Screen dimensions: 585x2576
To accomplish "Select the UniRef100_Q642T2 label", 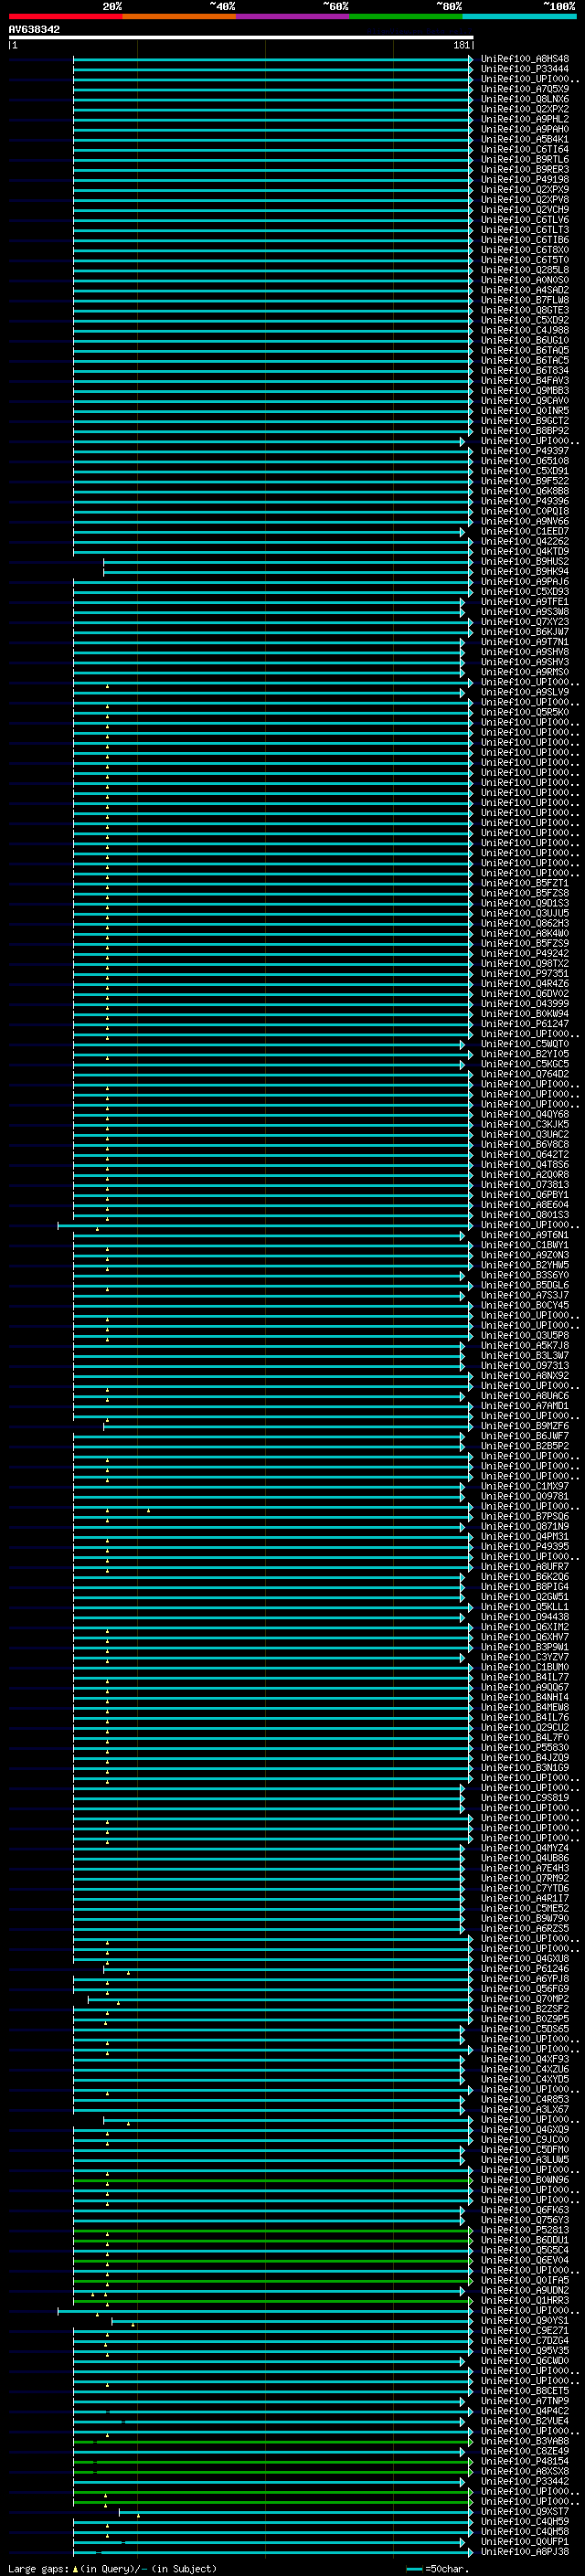I will point(525,1154).
